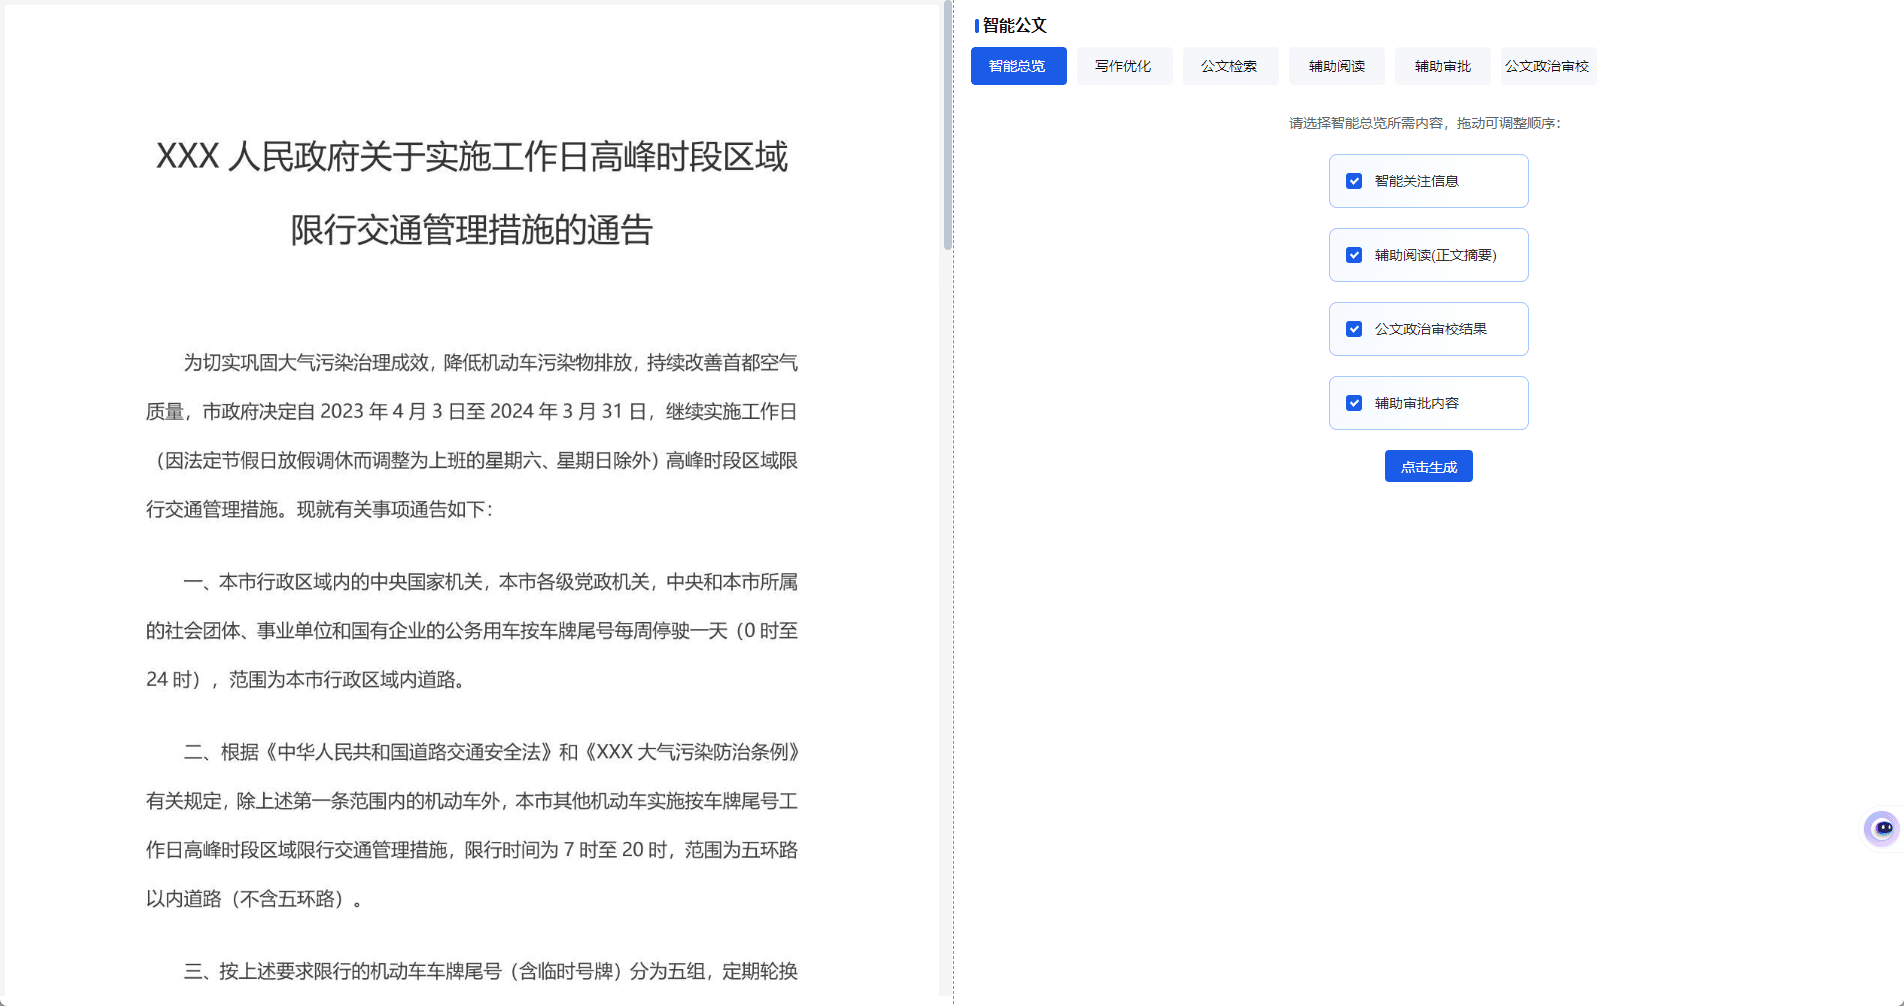The width and height of the screenshot is (1904, 1006).
Task: Open the 公文检索 tab
Action: click(1230, 66)
